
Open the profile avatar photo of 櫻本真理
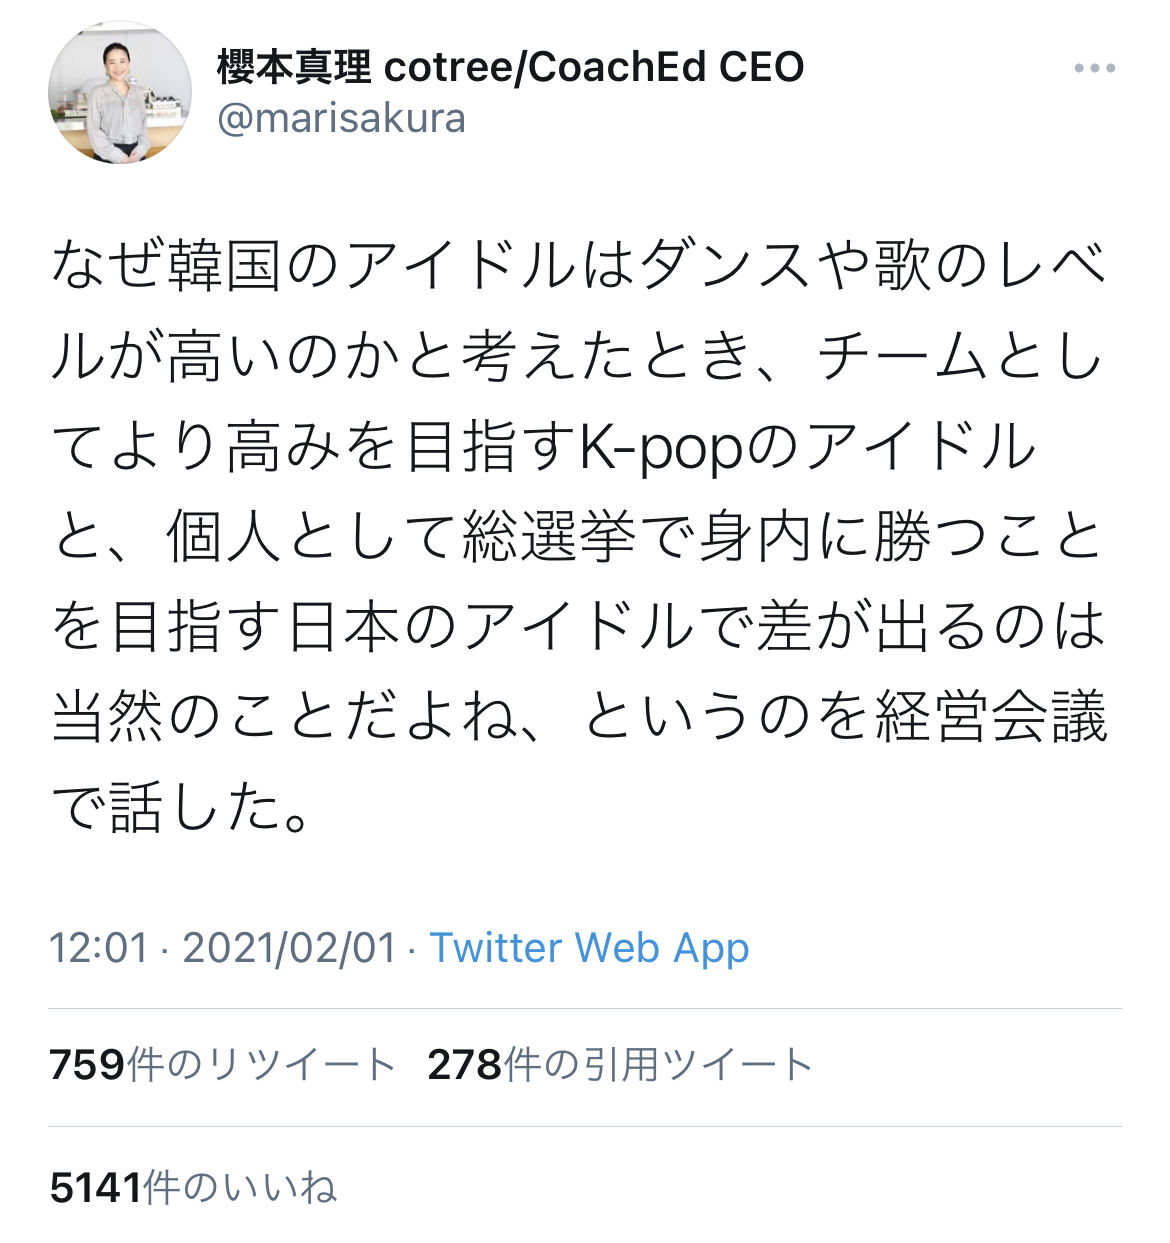(120, 93)
